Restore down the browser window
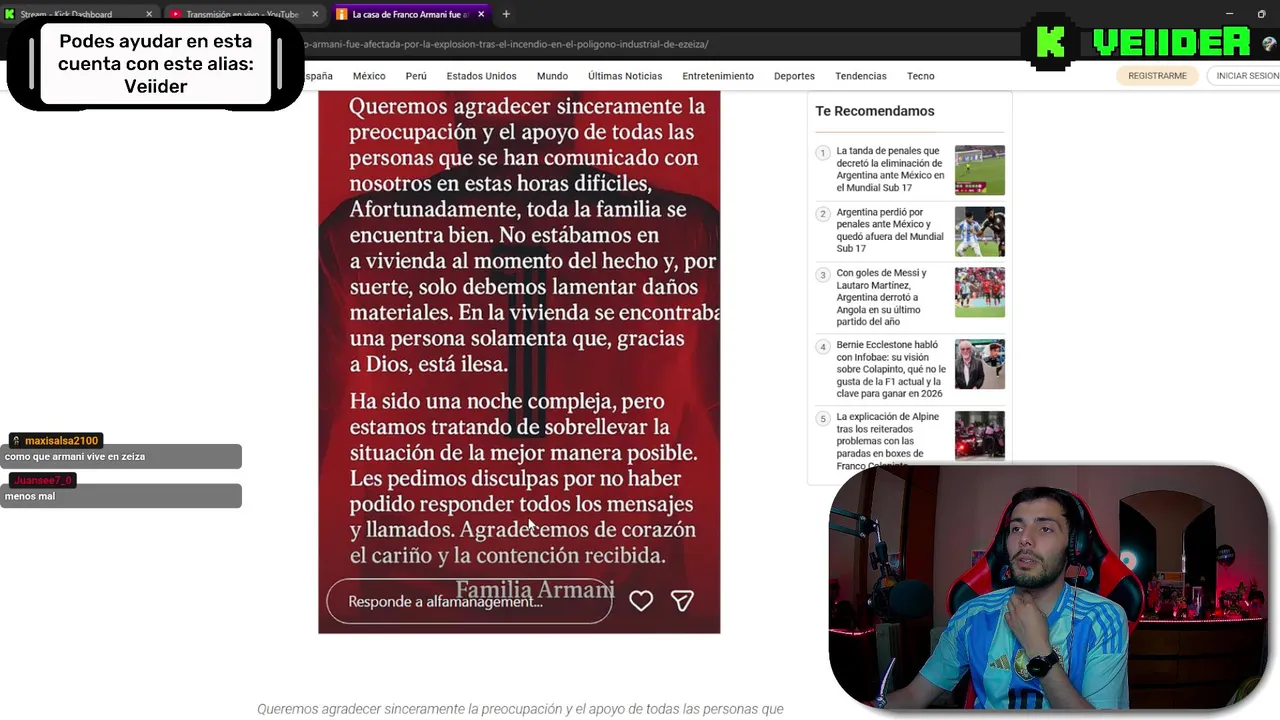The height and width of the screenshot is (720, 1280). [x=1261, y=14]
